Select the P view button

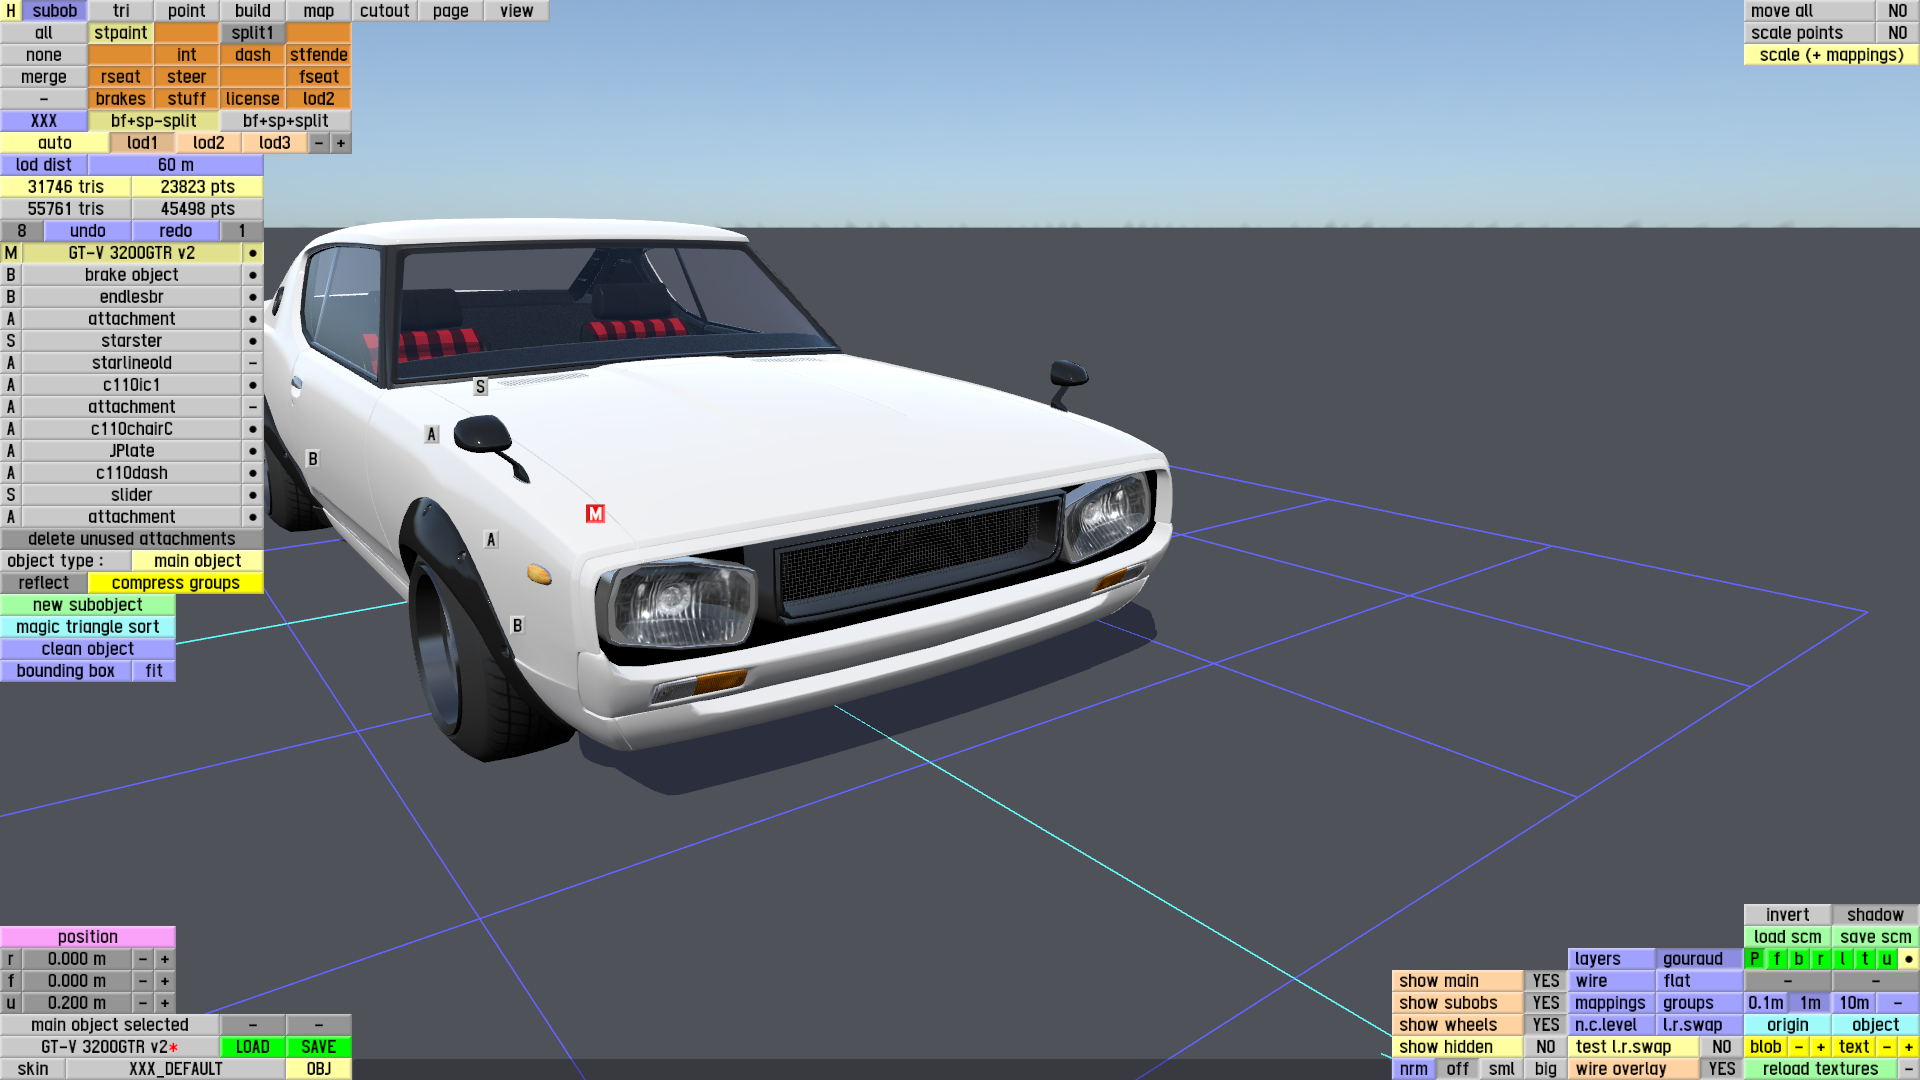1754,959
